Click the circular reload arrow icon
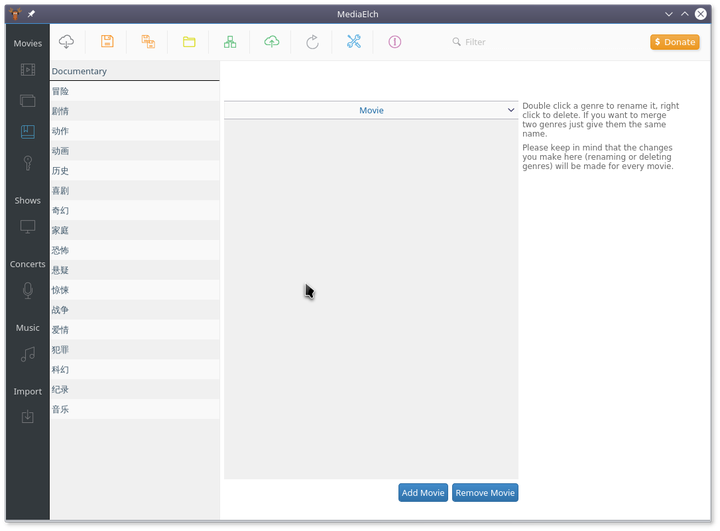 (312, 42)
